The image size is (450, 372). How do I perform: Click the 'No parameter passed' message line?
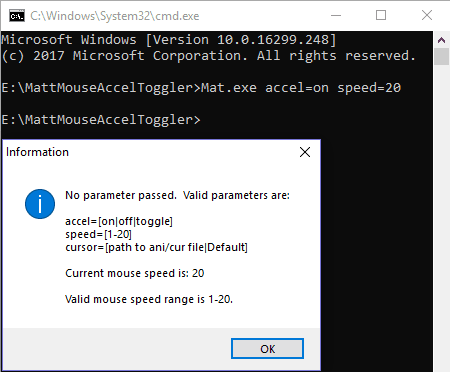[x=177, y=195]
